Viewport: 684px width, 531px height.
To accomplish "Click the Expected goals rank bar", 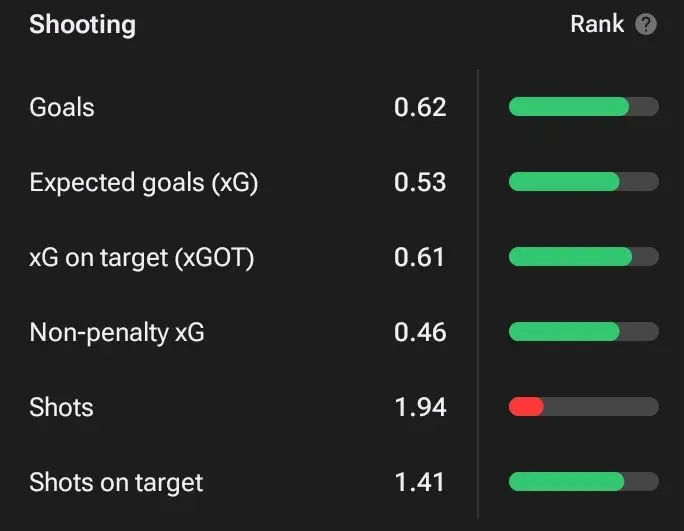I will click(584, 182).
